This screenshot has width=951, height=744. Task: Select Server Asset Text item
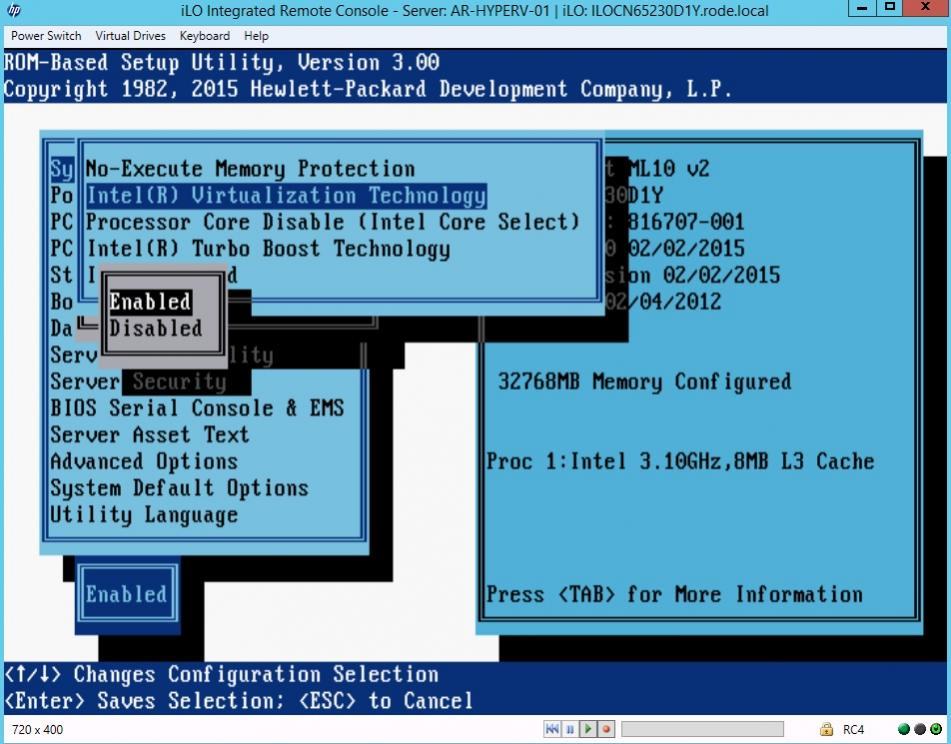150,435
